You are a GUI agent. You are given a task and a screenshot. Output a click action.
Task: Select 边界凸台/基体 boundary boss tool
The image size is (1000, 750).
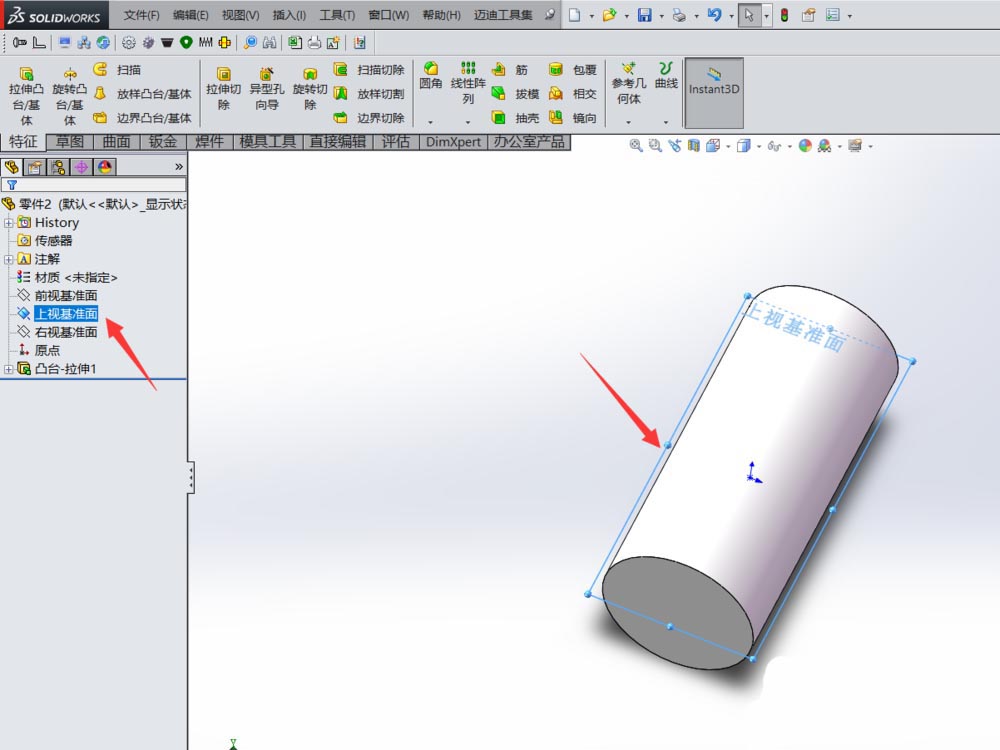click(142, 118)
